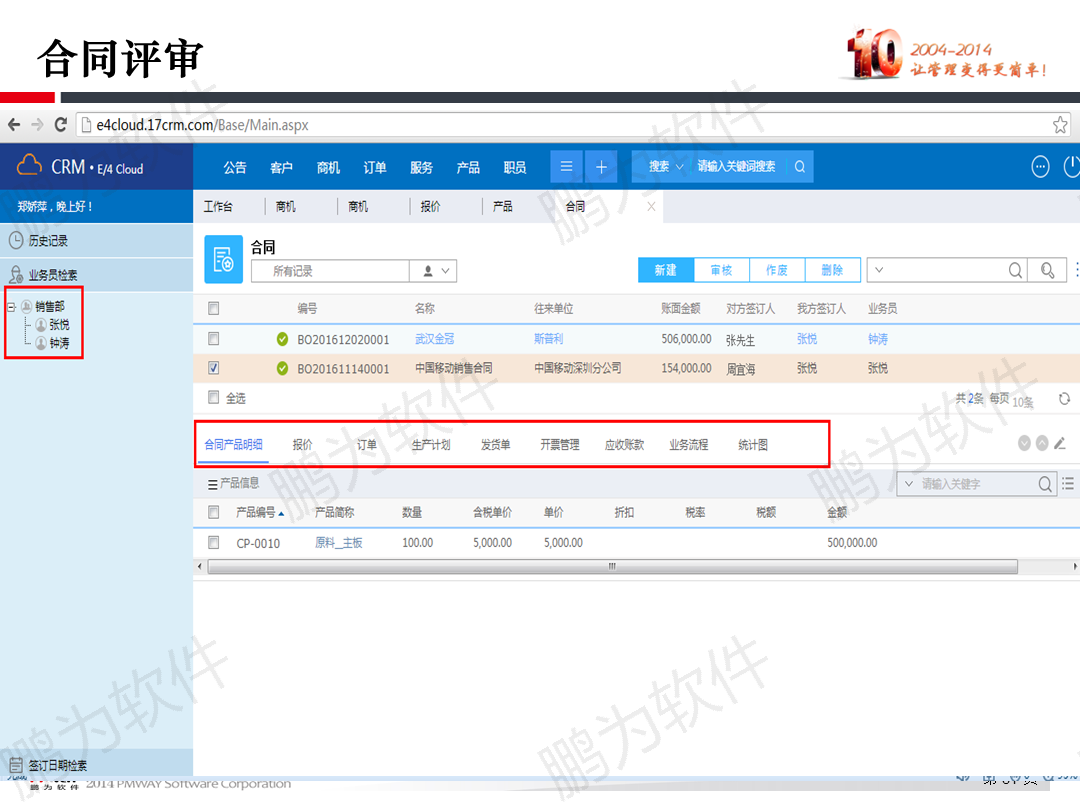This screenshot has height=810, width=1080.
Task: Click the plus add icon in navbar
Action: click(601, 167)
